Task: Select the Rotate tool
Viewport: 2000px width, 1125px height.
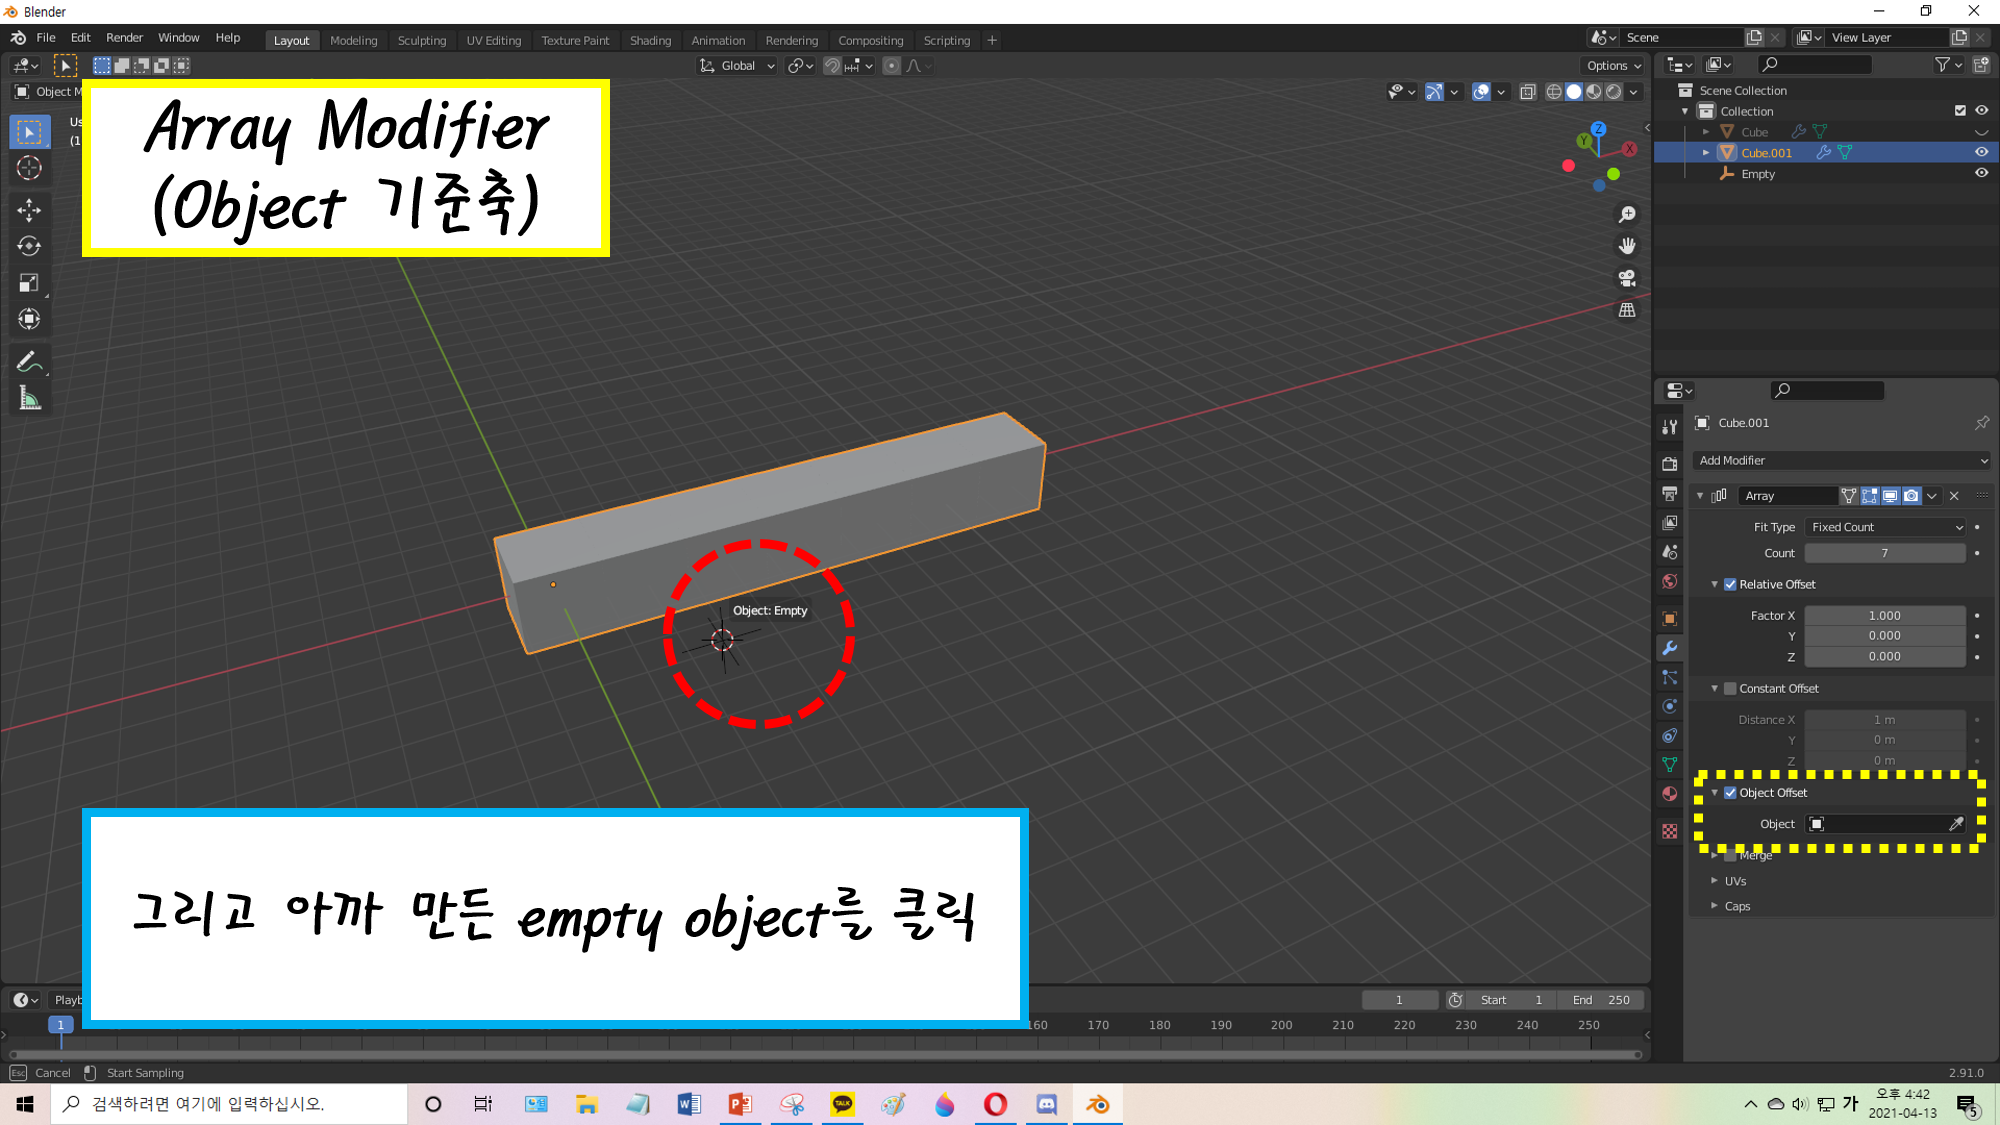Action: (x=29, y=246)
